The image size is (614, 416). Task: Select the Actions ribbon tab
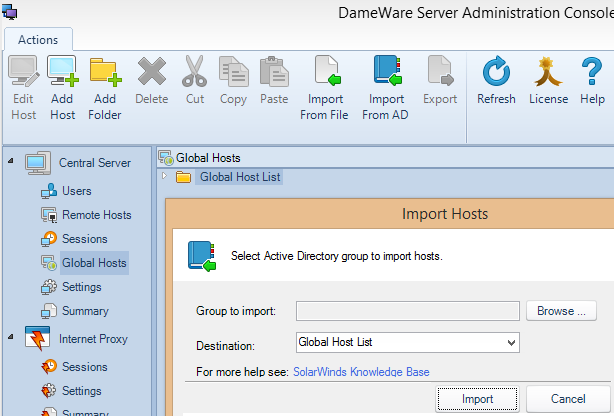pyautogui.click(x=38, y=39)
